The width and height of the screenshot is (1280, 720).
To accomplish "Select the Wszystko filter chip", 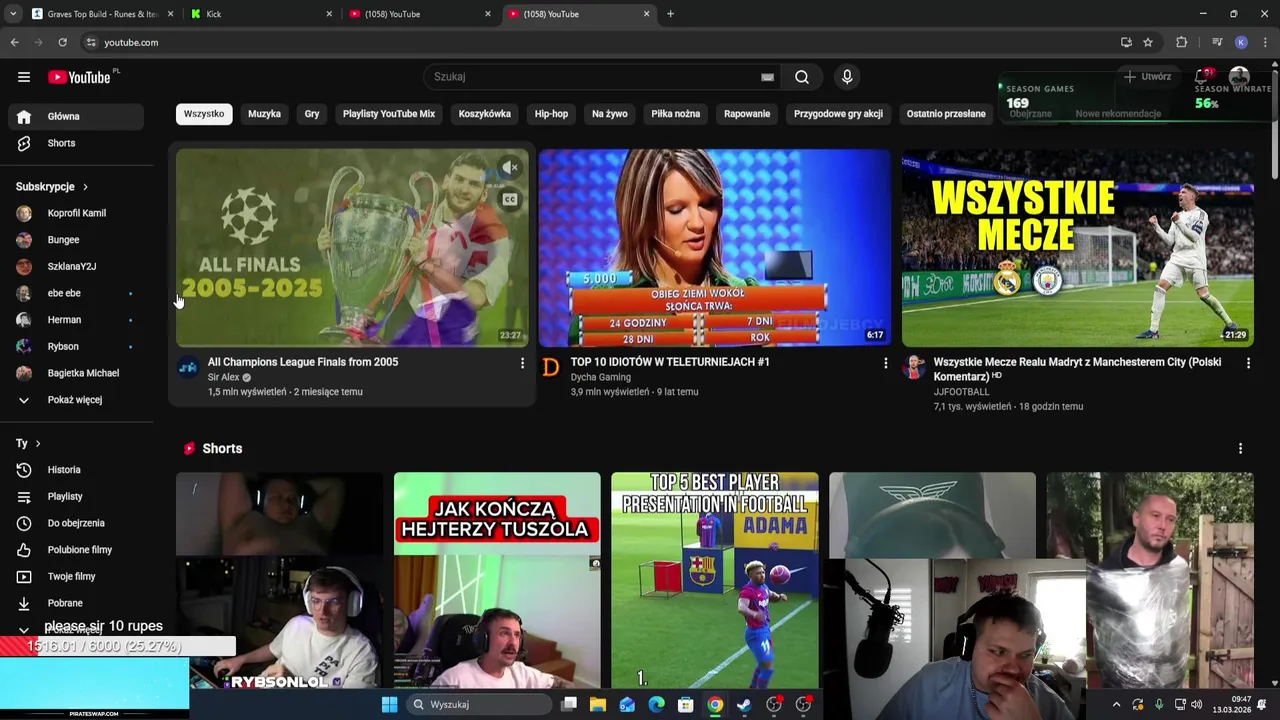I will click(x=204, y=114).
